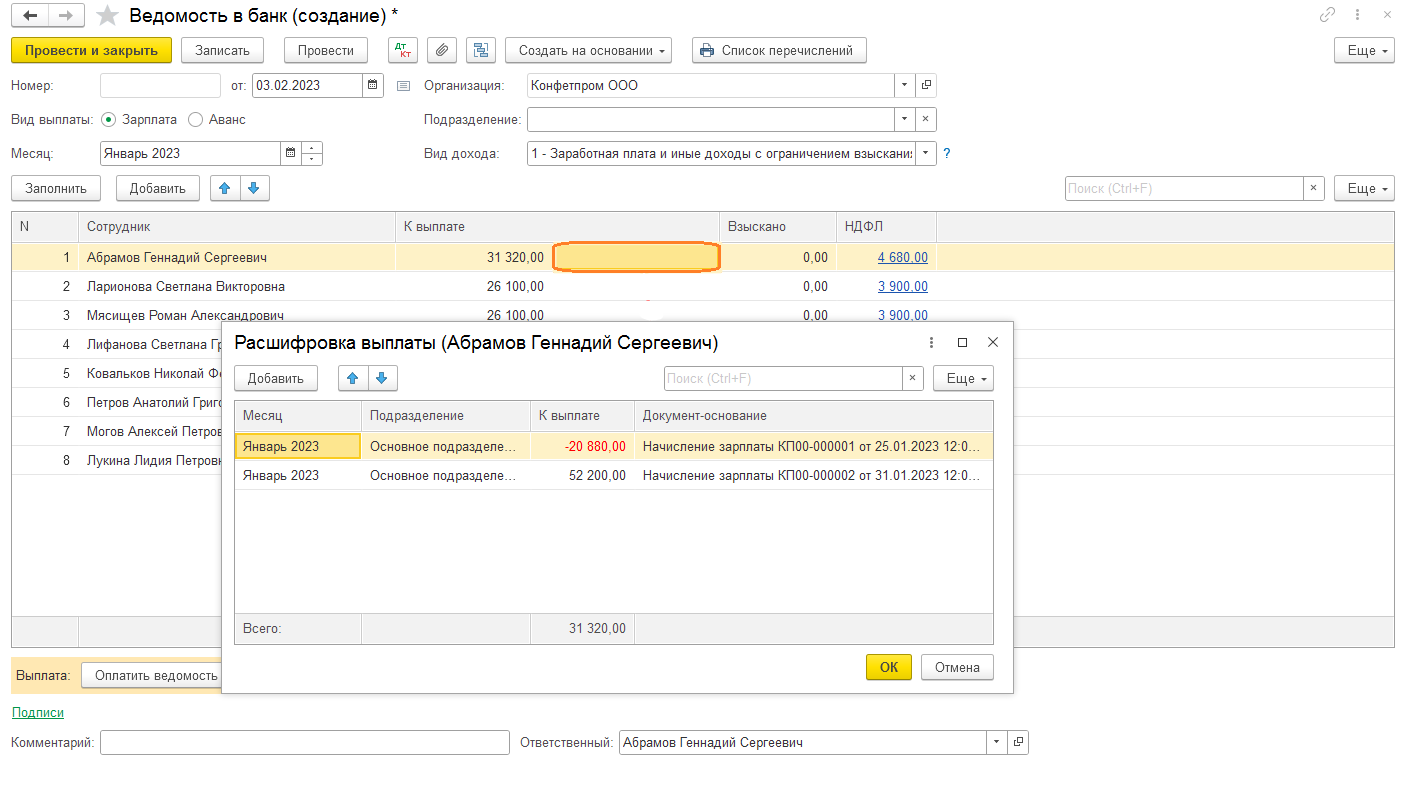
Task: Open the document structure icon
Action: point(481,50)
